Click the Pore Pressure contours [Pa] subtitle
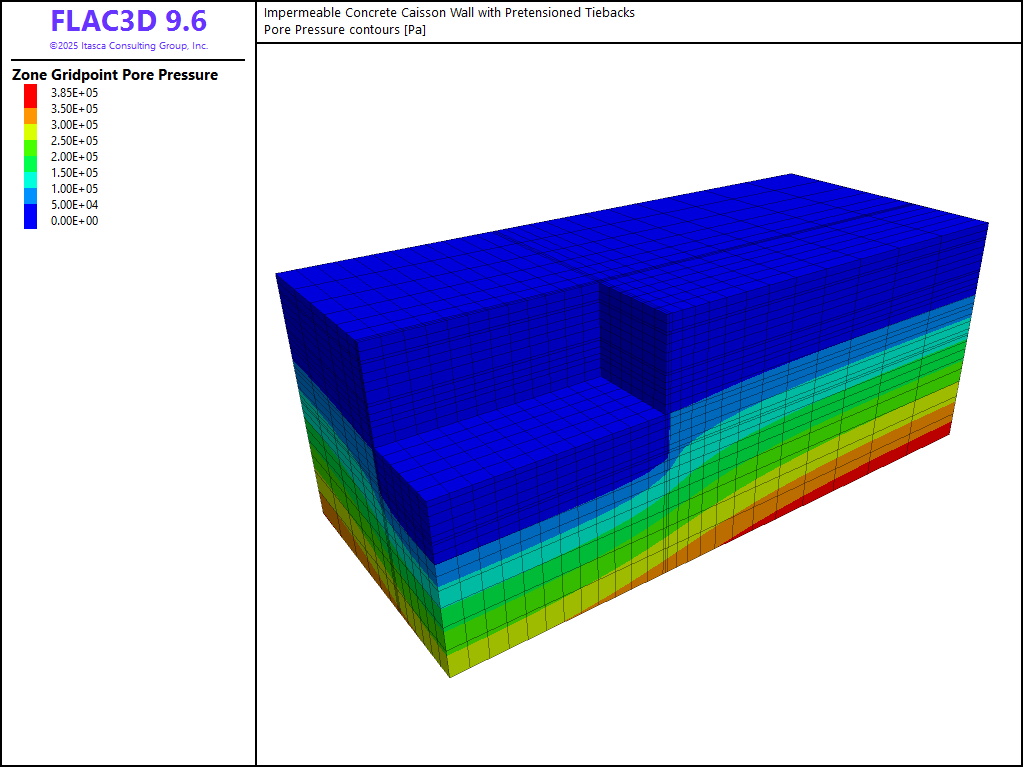 pos(345,30)
